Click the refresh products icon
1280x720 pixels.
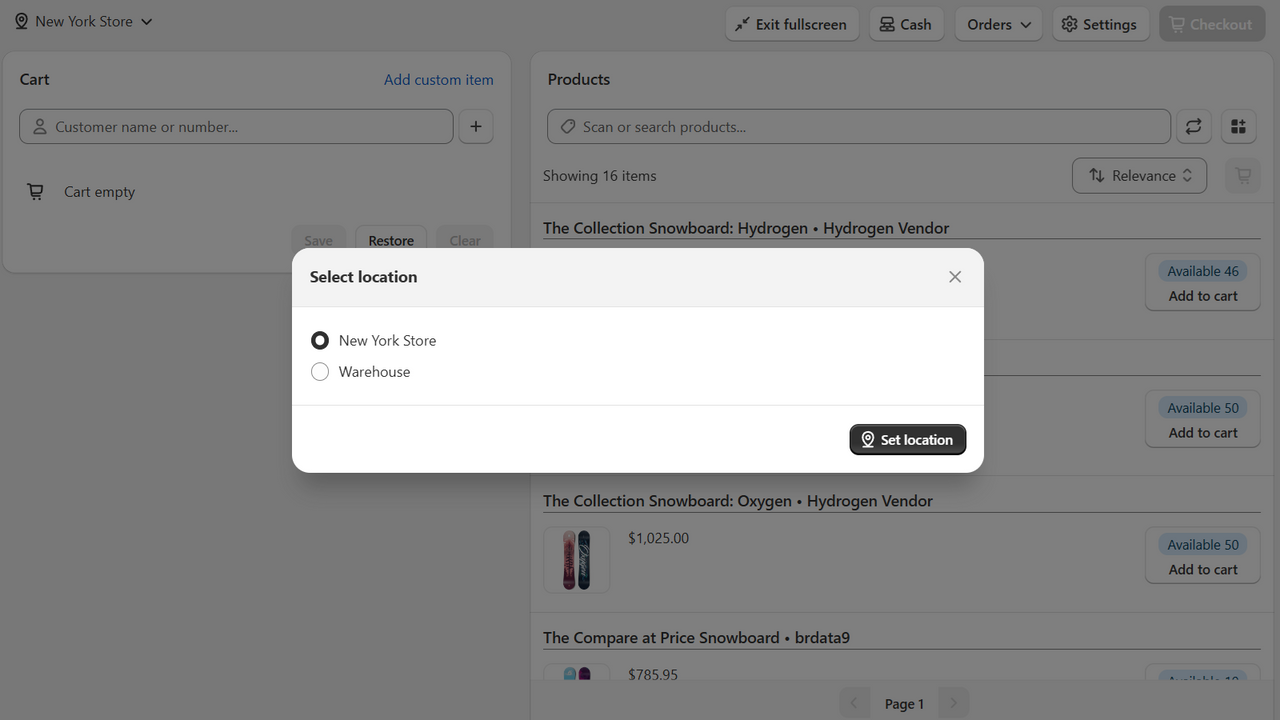(x=1194, y=127)
